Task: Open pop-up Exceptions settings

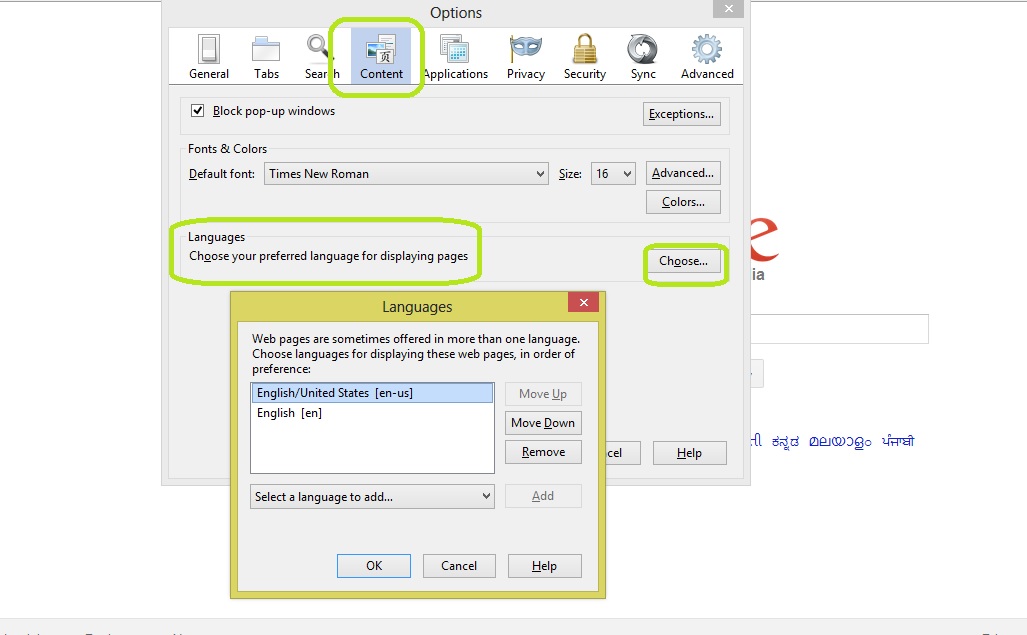Action: [681, 113]
